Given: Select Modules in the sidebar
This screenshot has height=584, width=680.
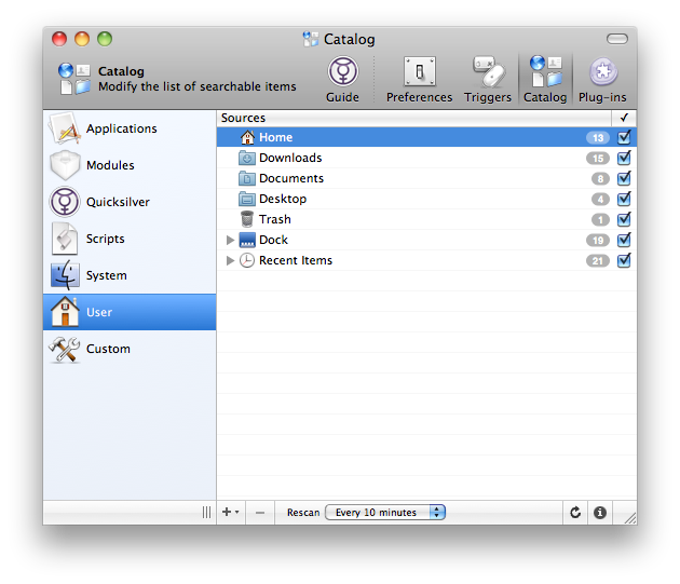Looking at the screenshot, I should [129, 165].
